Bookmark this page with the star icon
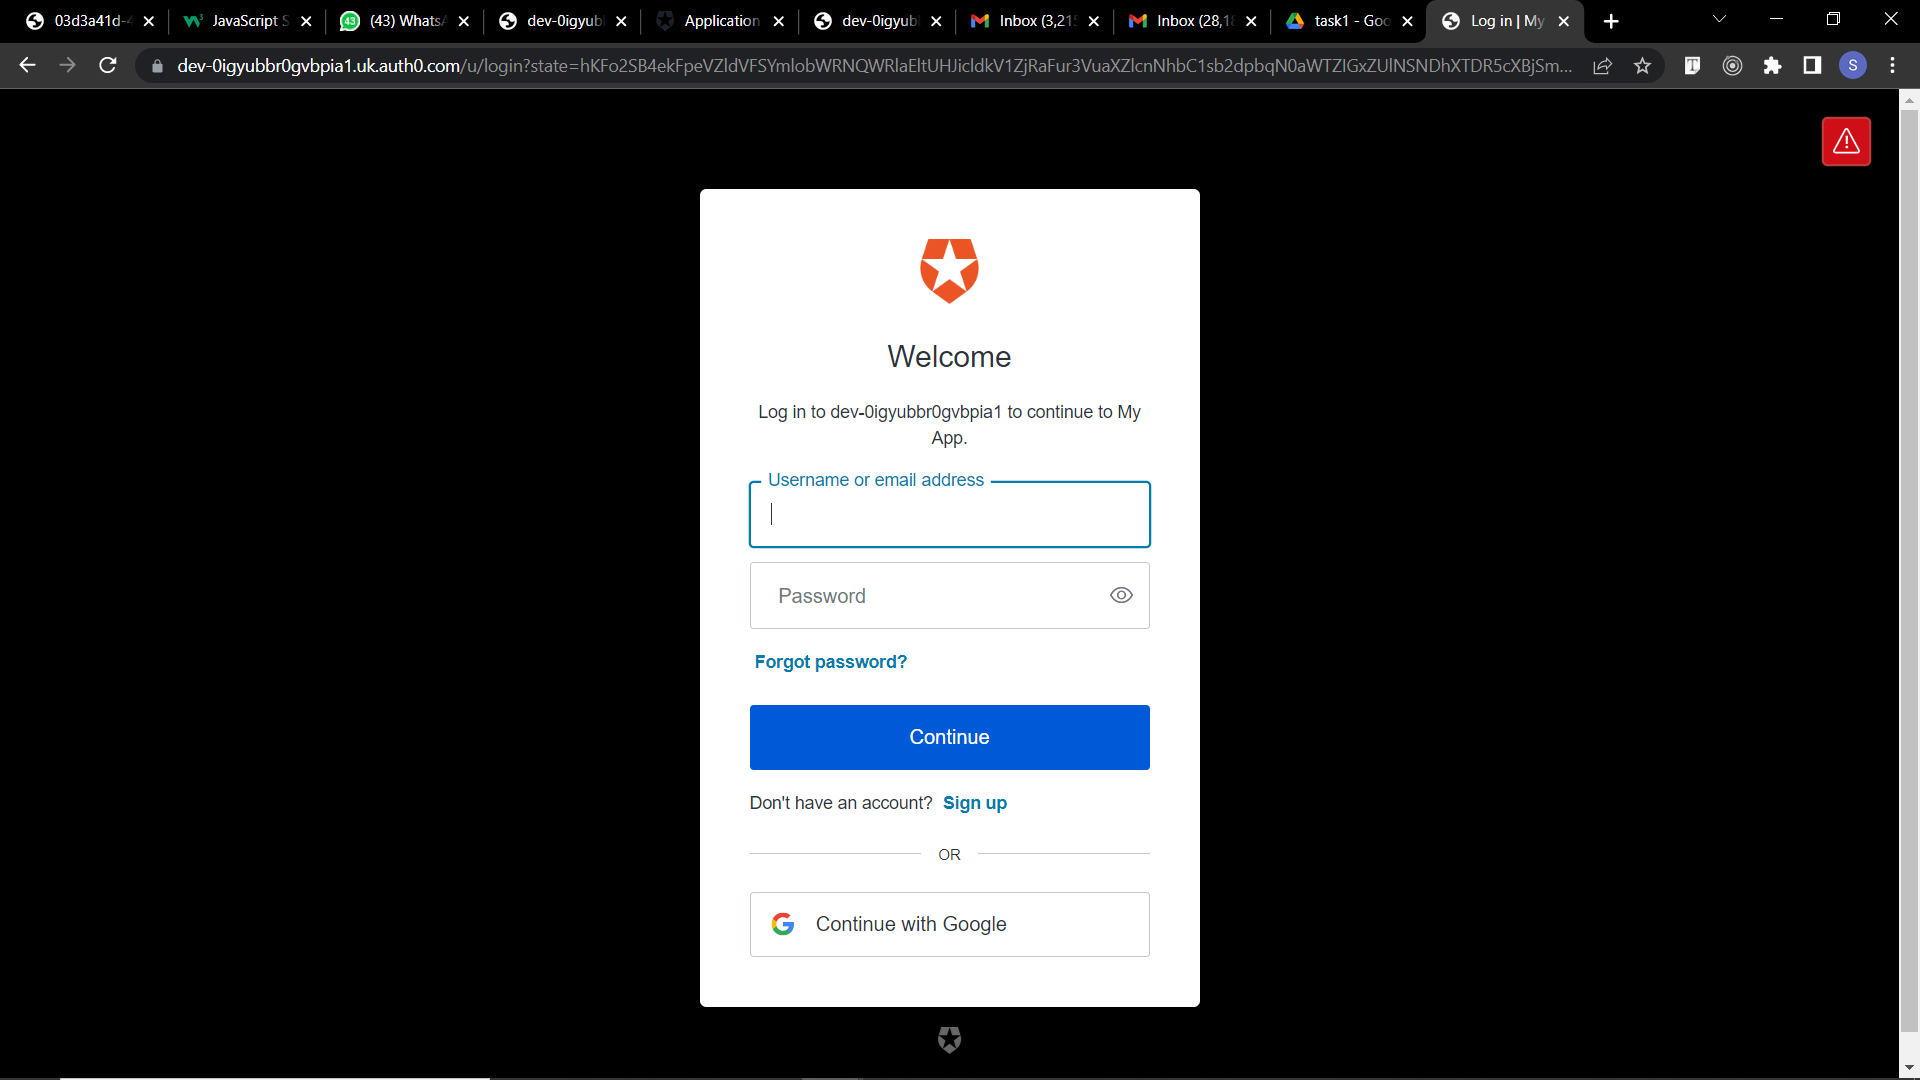Screen dimensions: 1920x1080 pyautogui.click(x=1642, y=66)
